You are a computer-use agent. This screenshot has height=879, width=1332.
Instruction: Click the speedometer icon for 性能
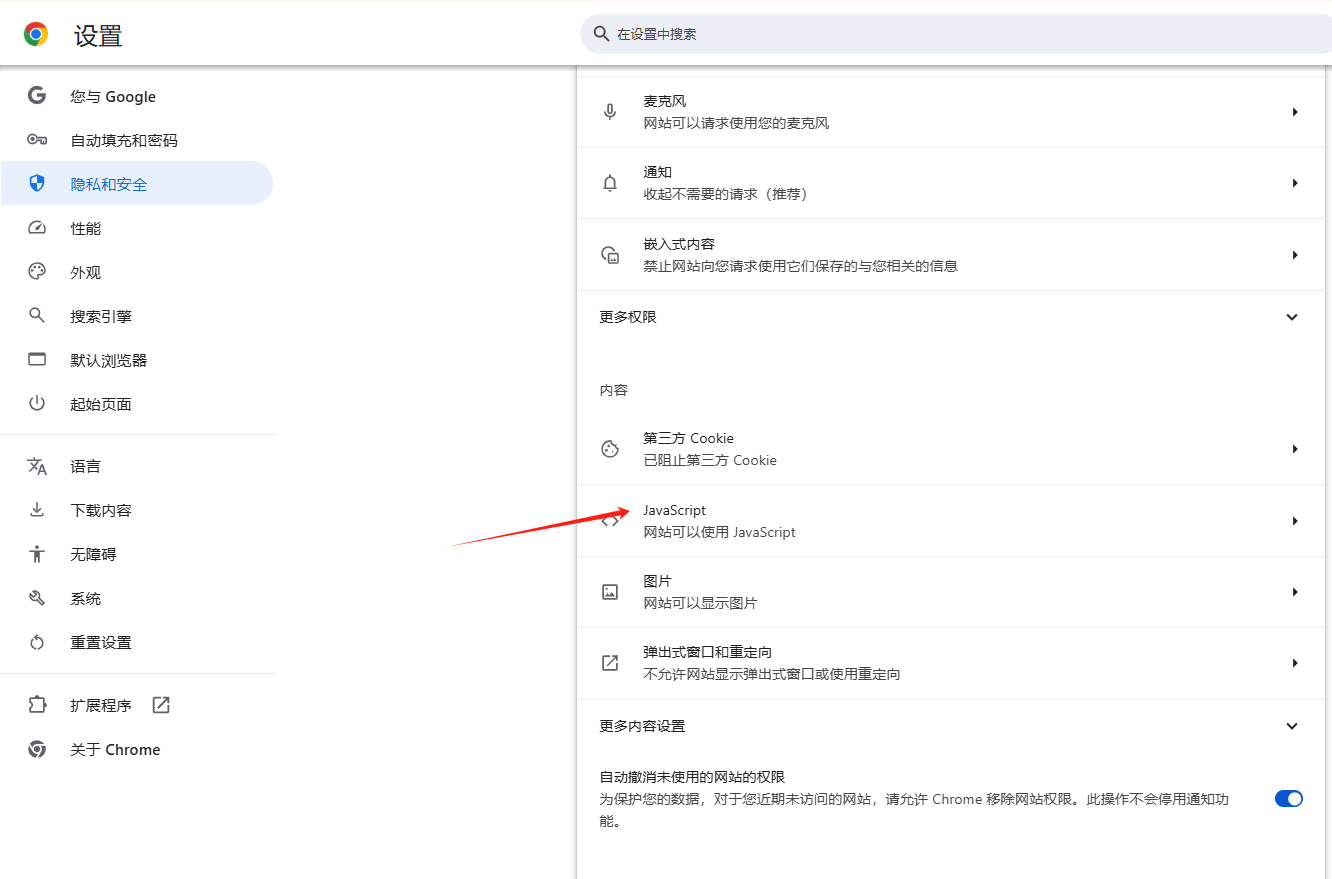(37, 228)
